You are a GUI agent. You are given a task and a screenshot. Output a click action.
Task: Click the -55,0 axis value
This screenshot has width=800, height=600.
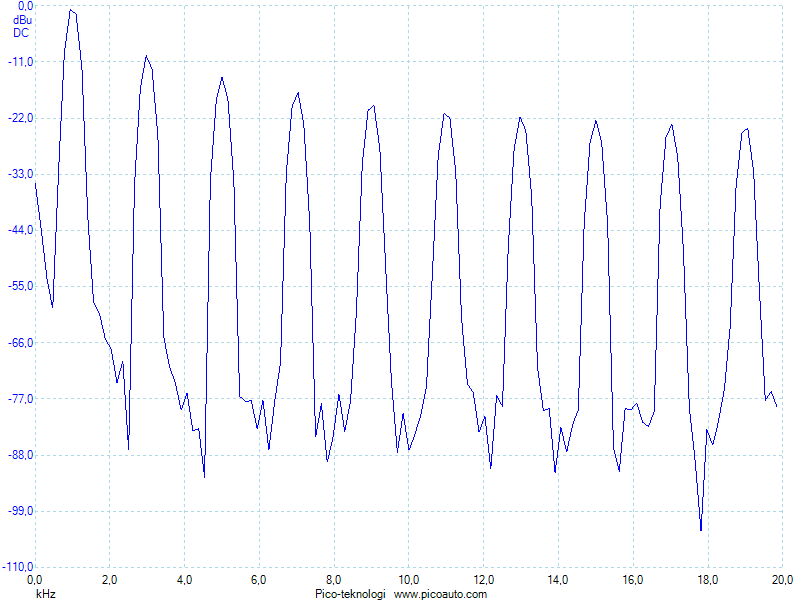pyautogui.click(x=20, y=286)
